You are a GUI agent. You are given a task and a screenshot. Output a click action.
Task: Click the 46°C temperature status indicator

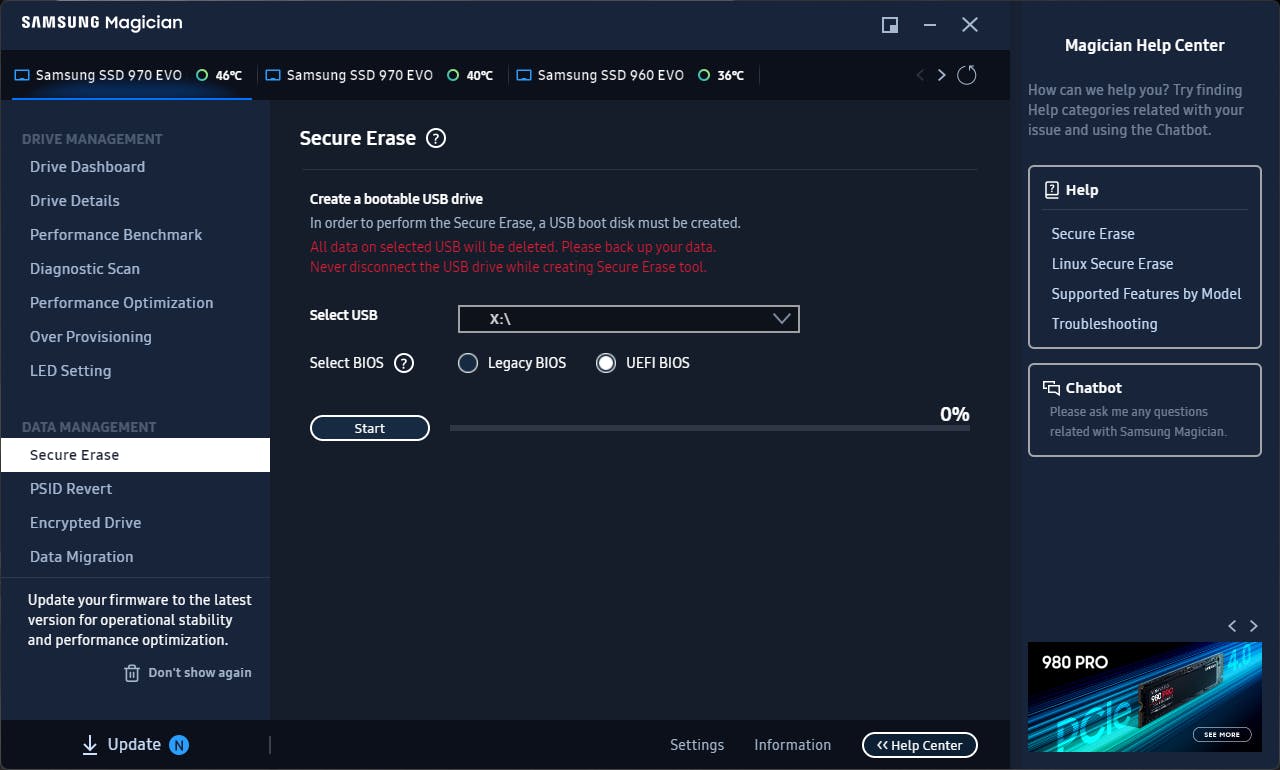coord(202,75)
